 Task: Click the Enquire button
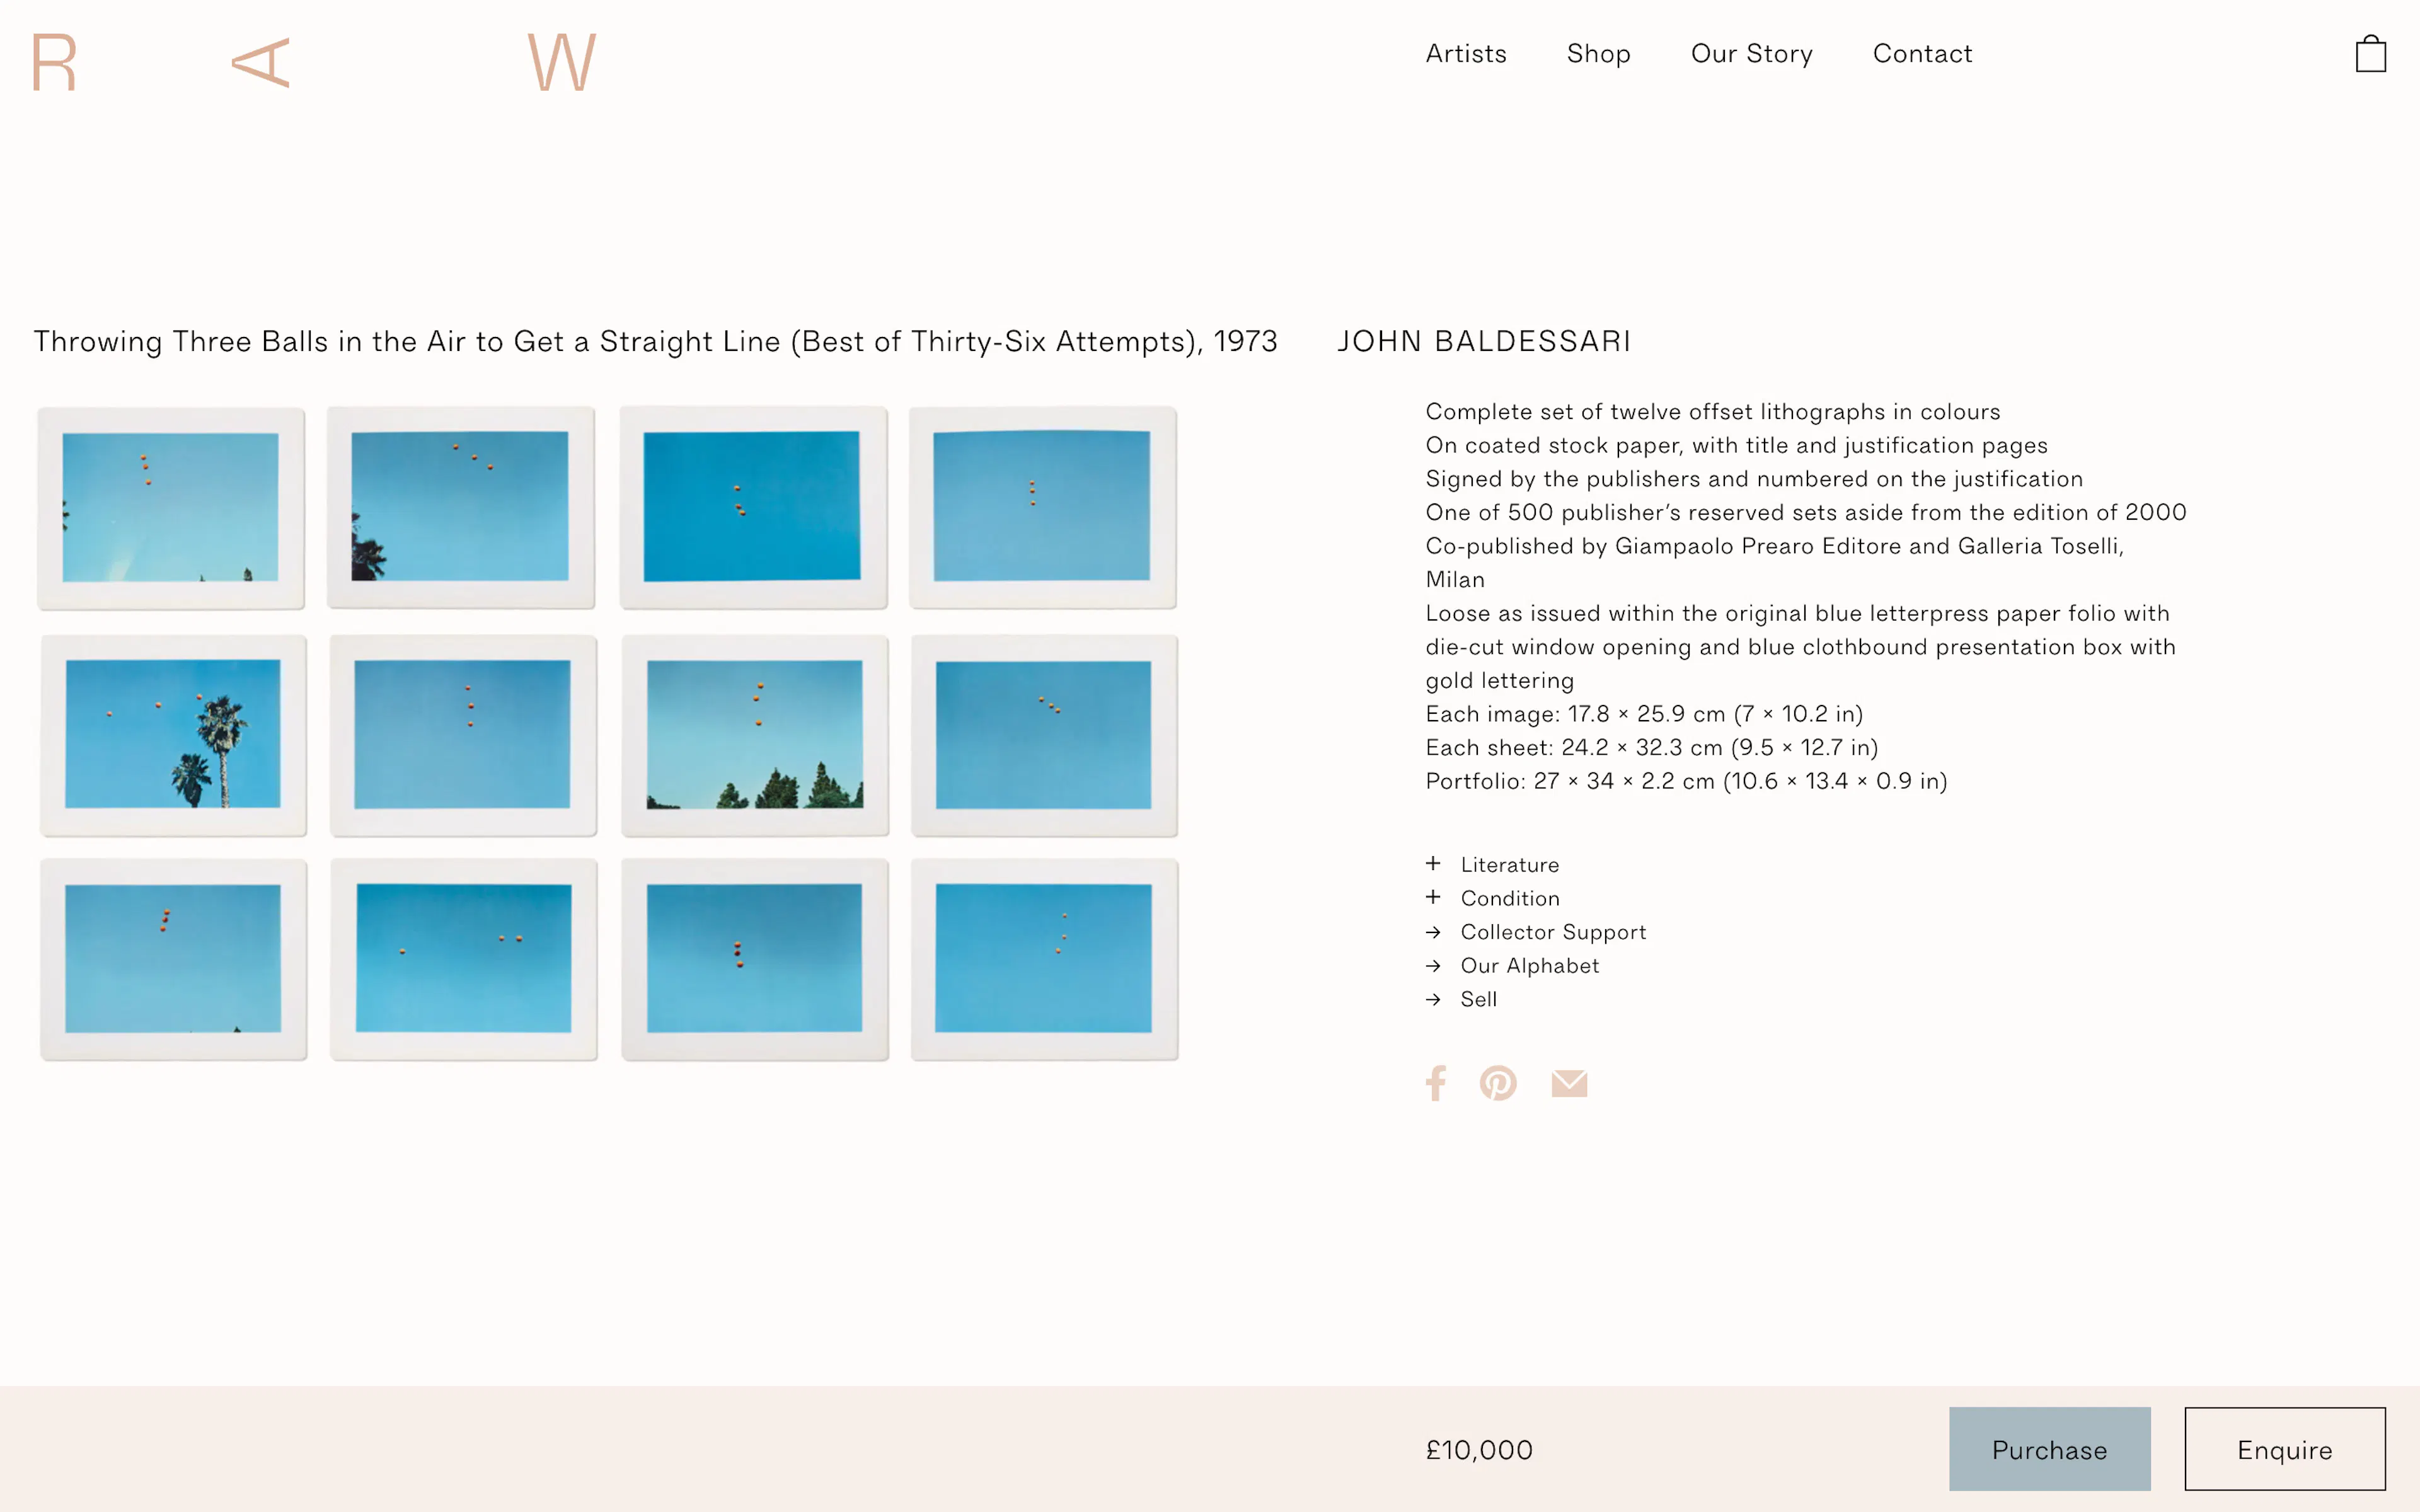2285,1449
